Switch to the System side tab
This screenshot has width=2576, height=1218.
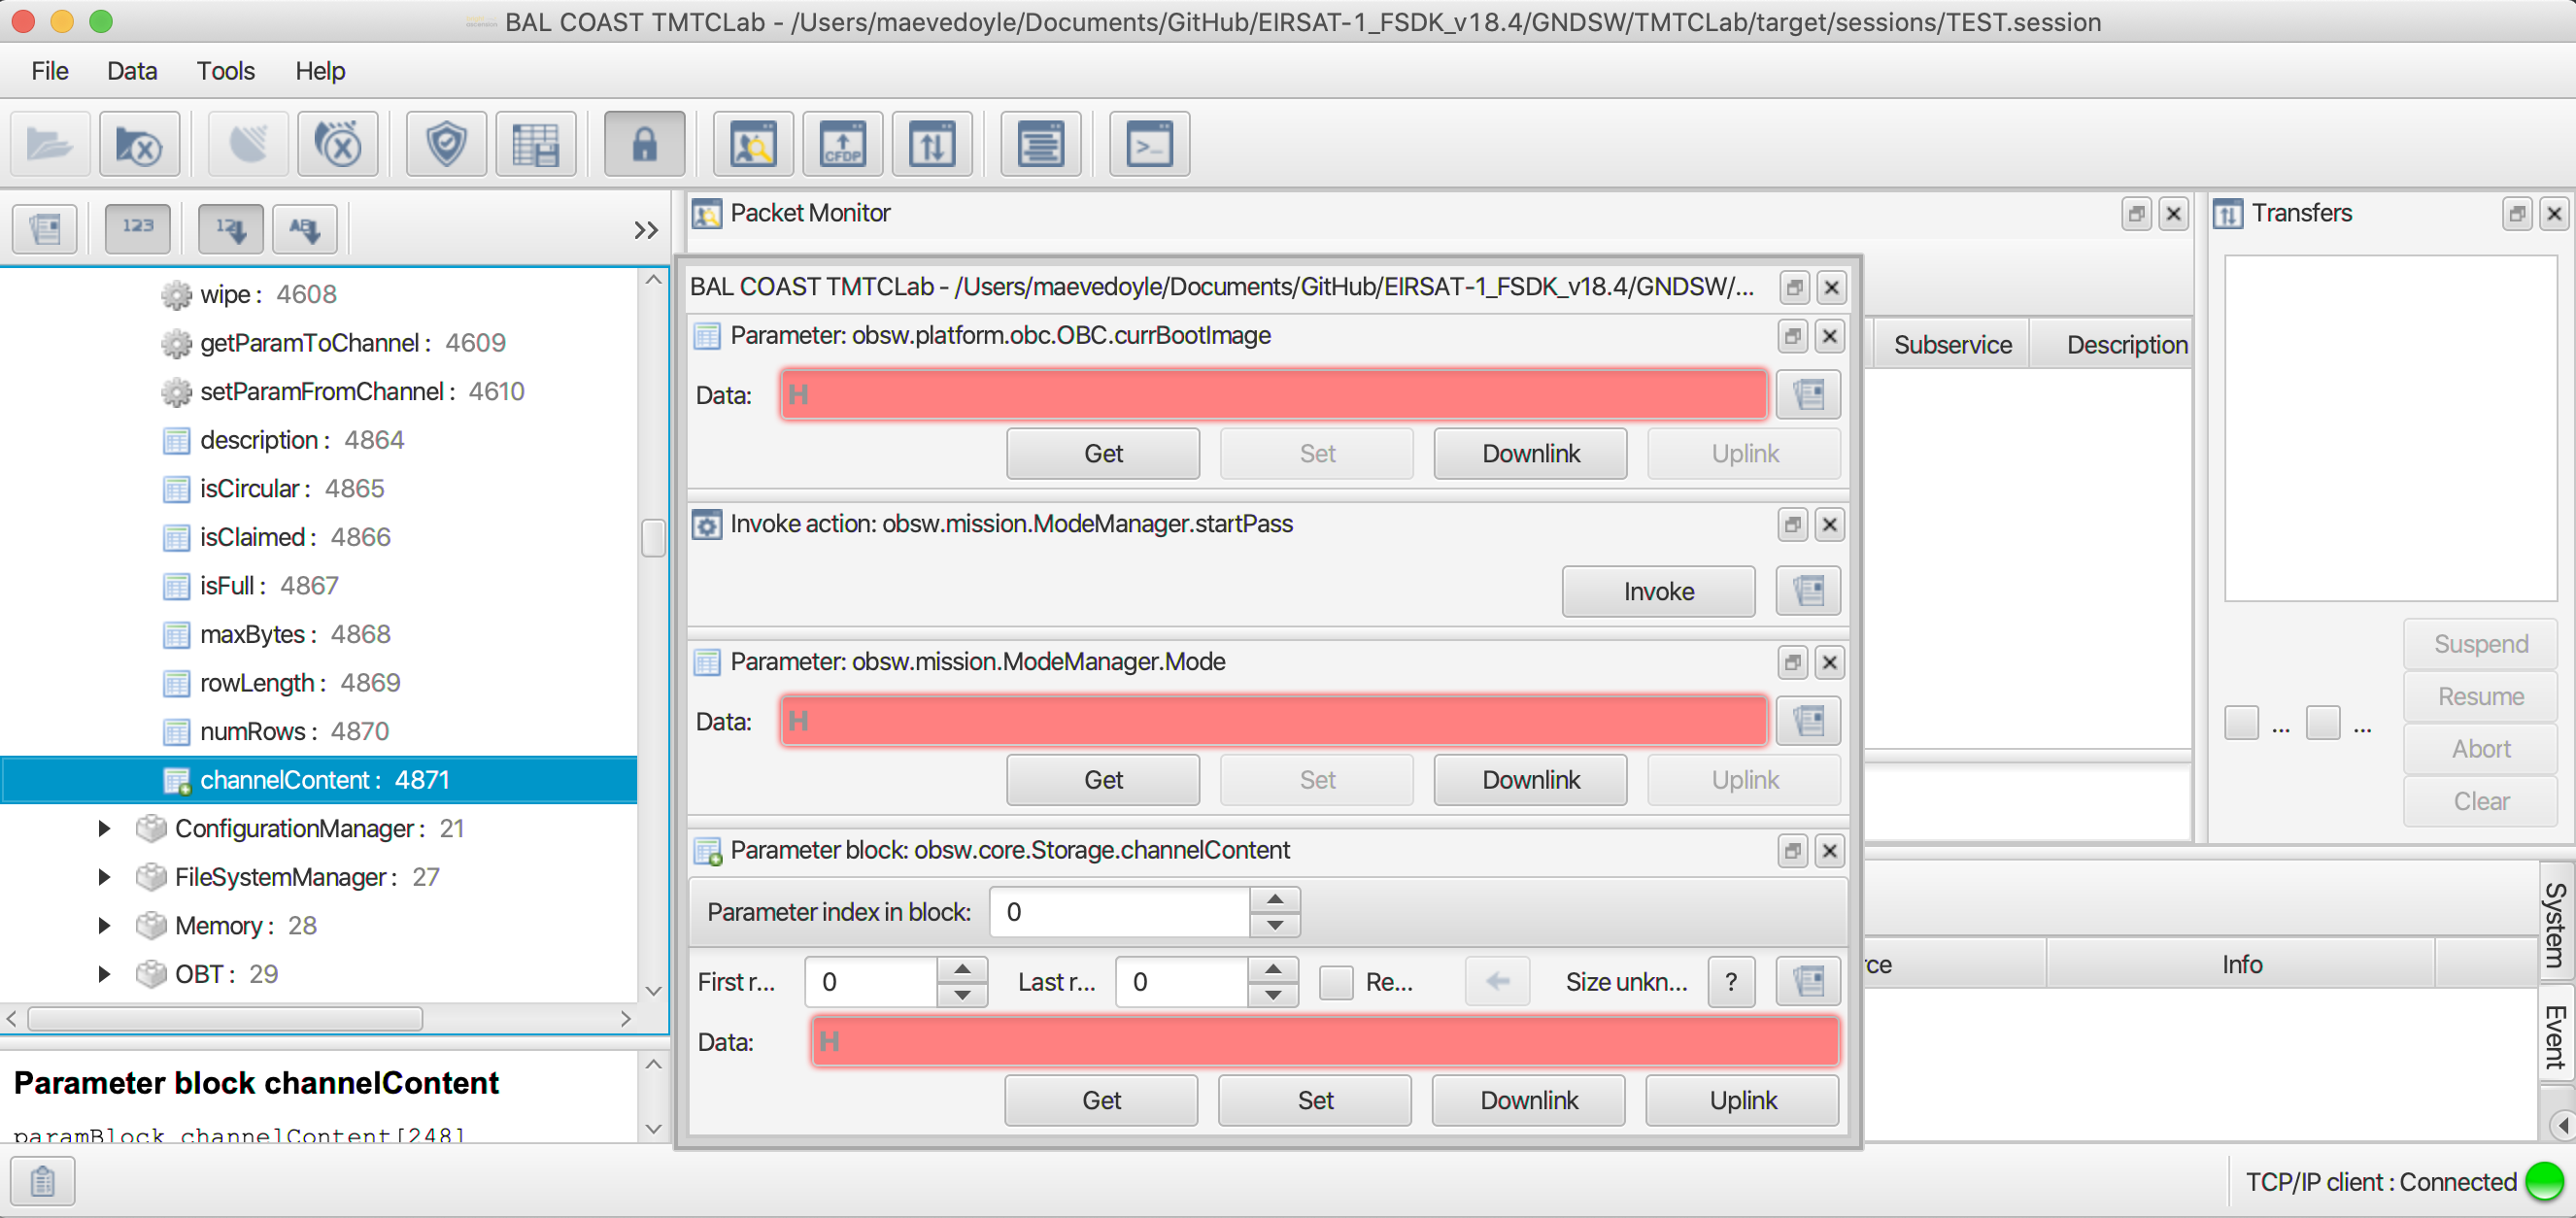[x=2556, y=925]
